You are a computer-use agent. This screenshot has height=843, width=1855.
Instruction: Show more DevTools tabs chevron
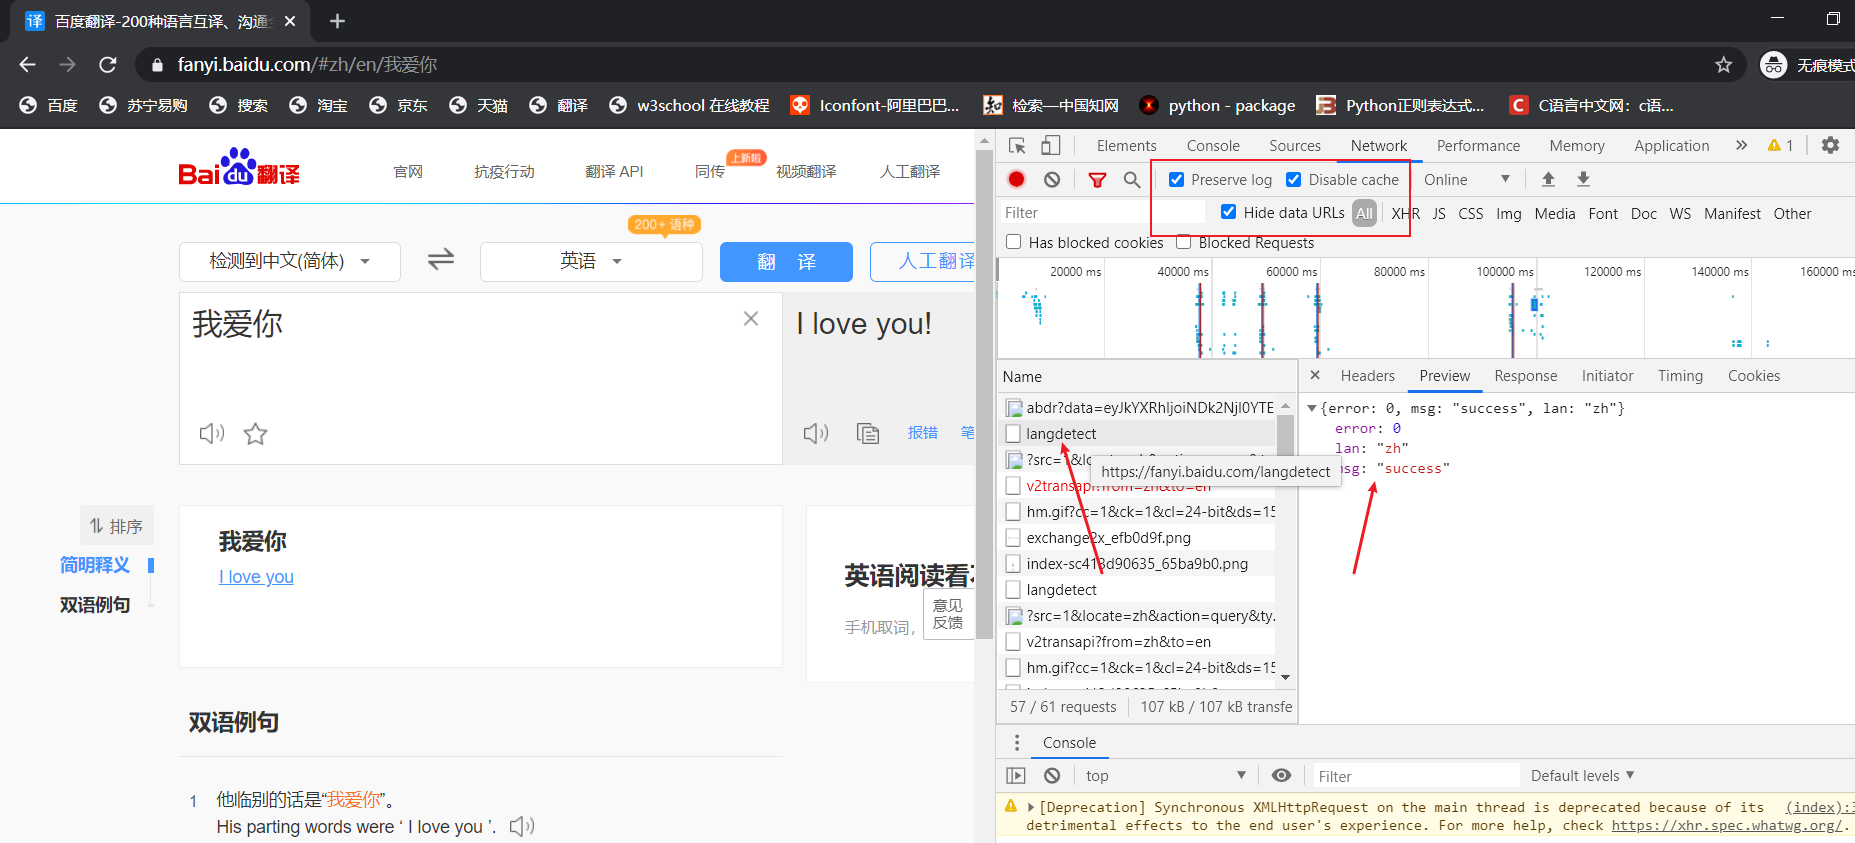(1742, 145)
